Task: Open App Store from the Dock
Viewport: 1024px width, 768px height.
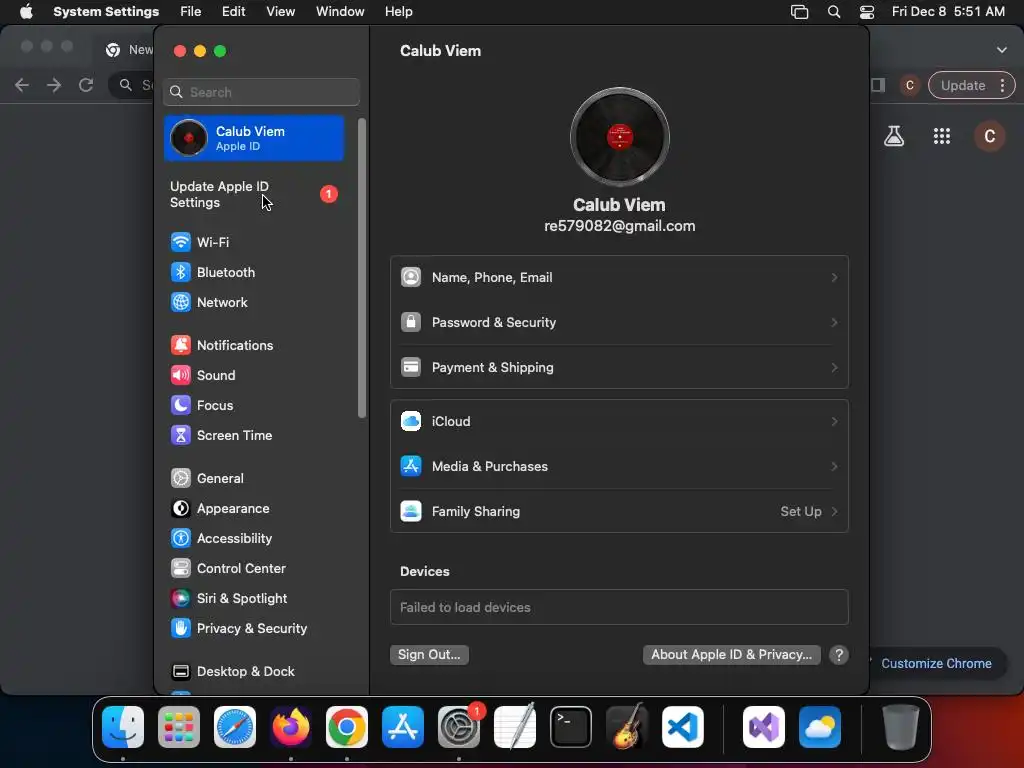Action: [x=403, y=727]
